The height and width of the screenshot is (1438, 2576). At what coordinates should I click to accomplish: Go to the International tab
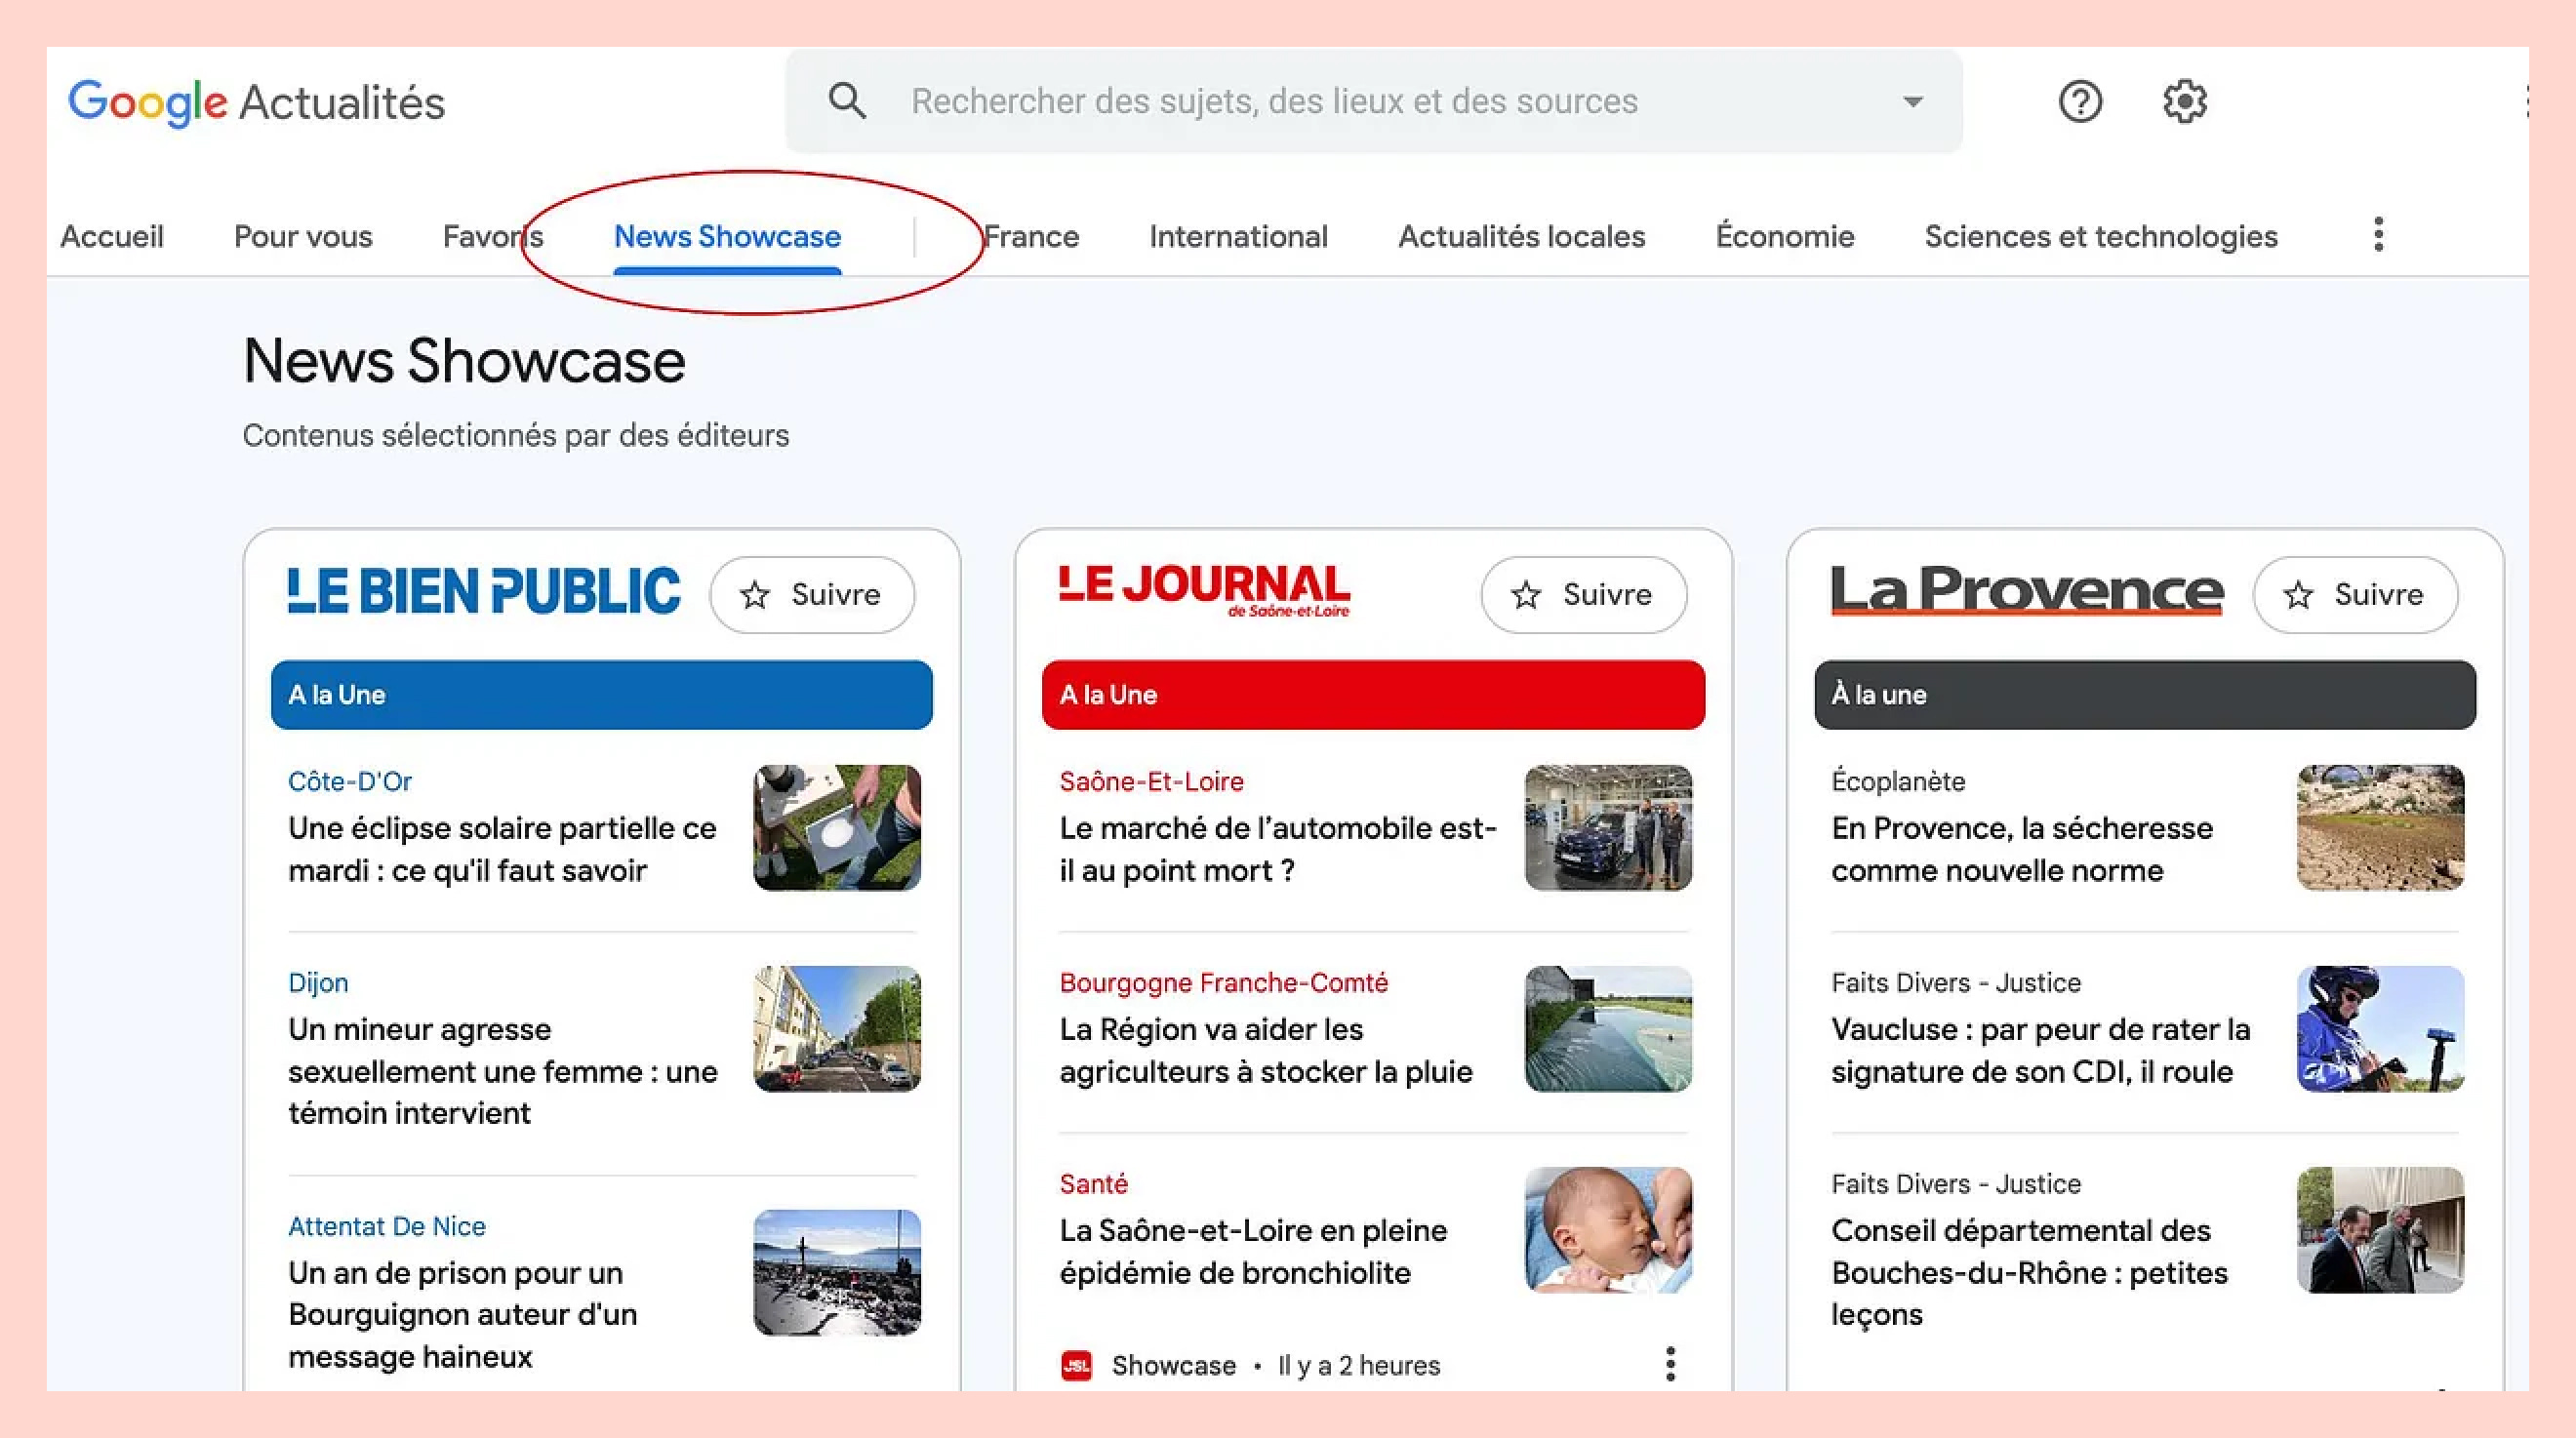[x=1238, y=236]
